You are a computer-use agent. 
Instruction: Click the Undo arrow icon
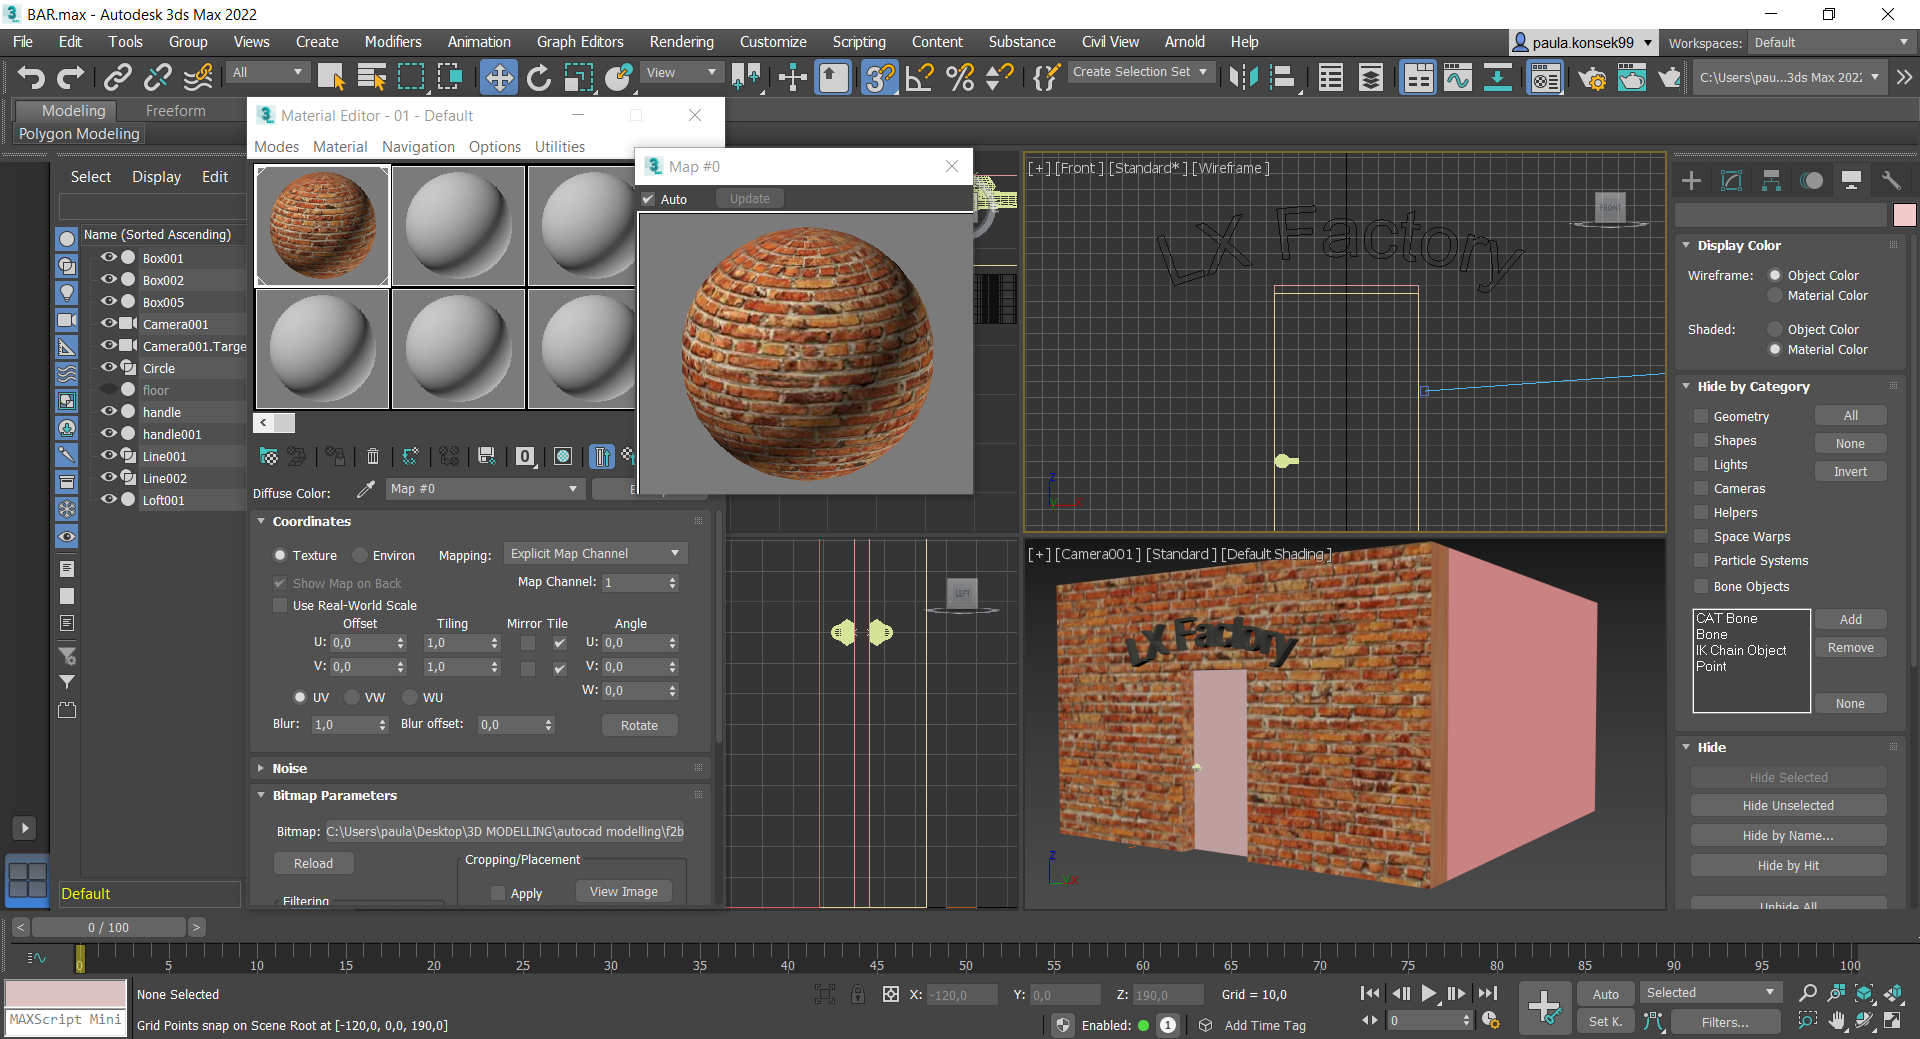[x=31, y=77]
